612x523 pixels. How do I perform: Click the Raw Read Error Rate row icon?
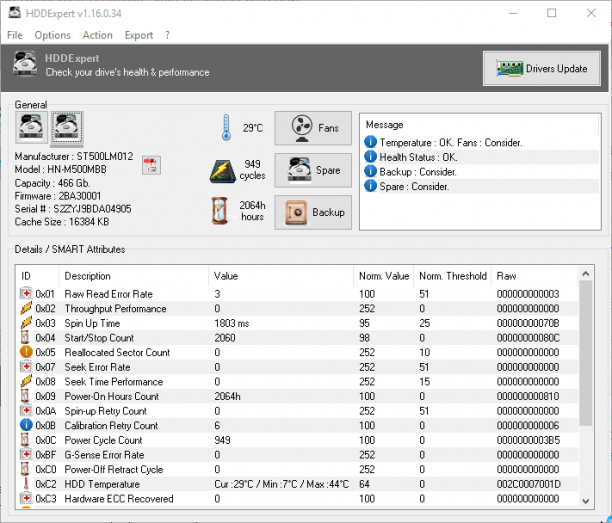tap(26, 293)
